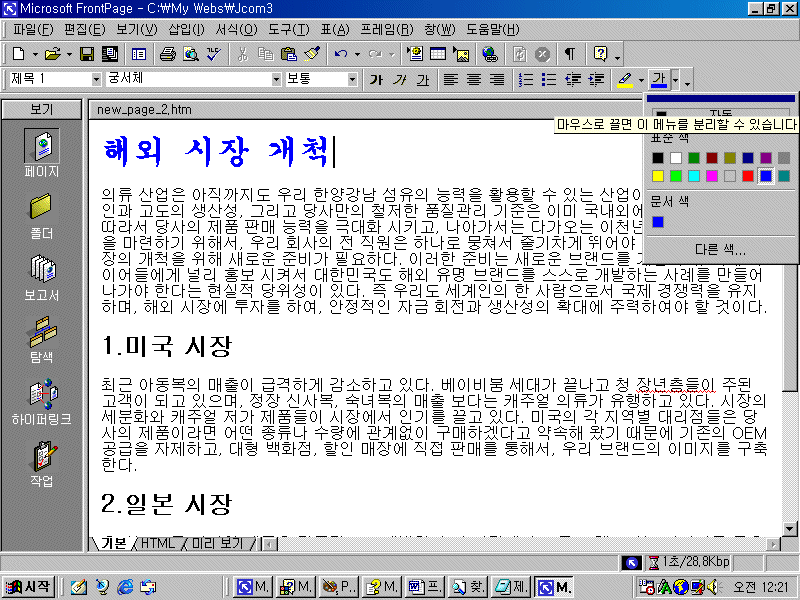The width and height of the screenshot is (800, 600).
Task: Click the Cut scissors icon
Action: 243,54
